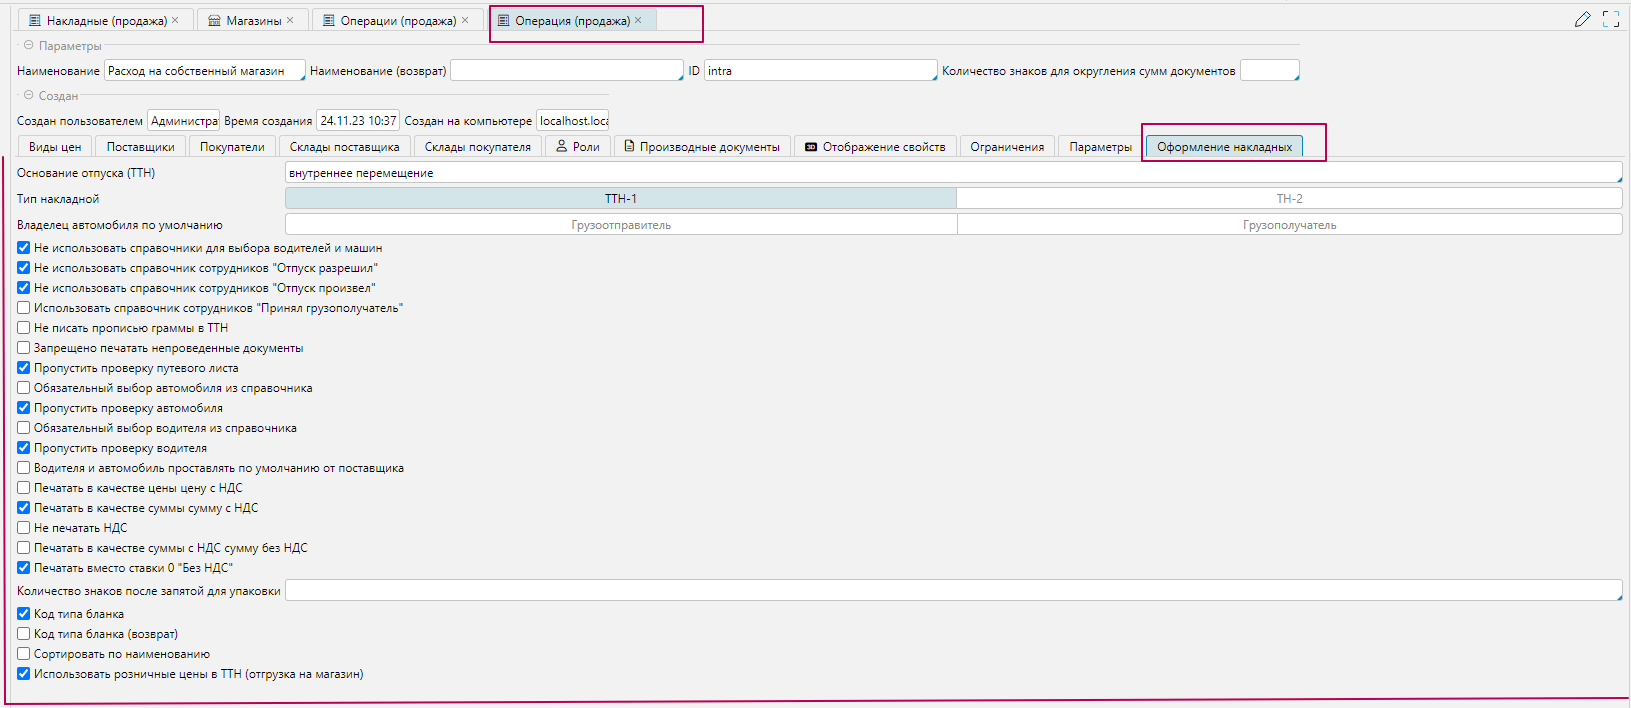Click the fullscreen expand icon
Screen dimensions: 1631x708
pyautogui.click(x=1611, y=19)
